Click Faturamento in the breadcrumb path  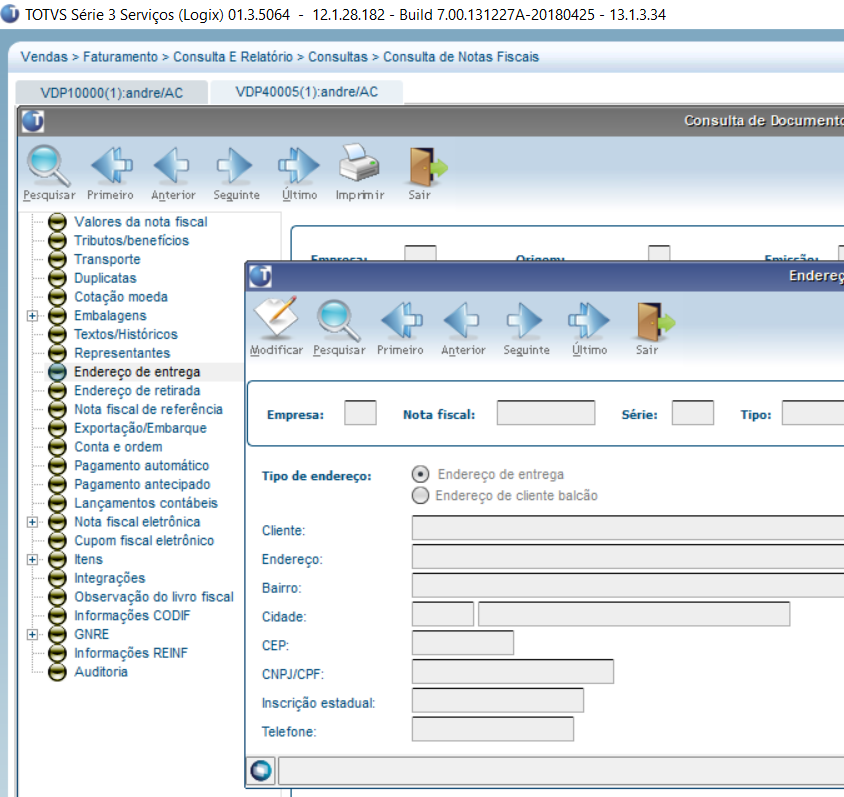[x=120, y=57]
